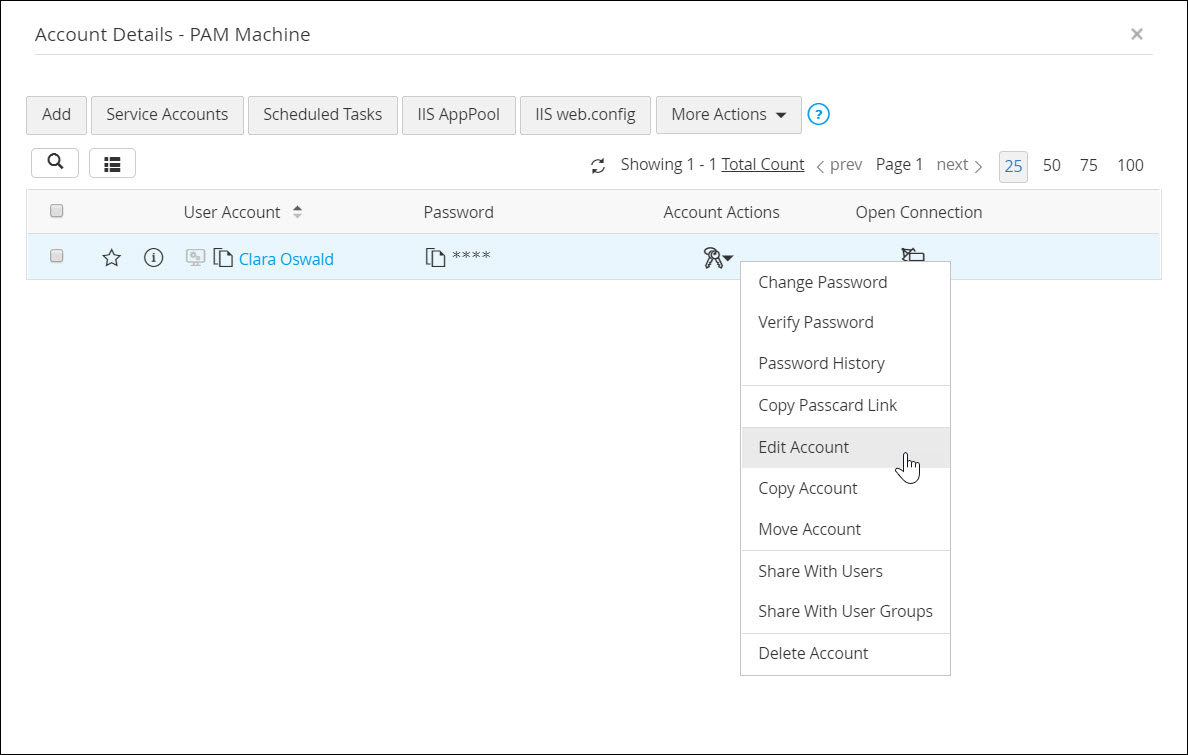
Task: Open the blue help question mark icon
Action: point(818,114)
